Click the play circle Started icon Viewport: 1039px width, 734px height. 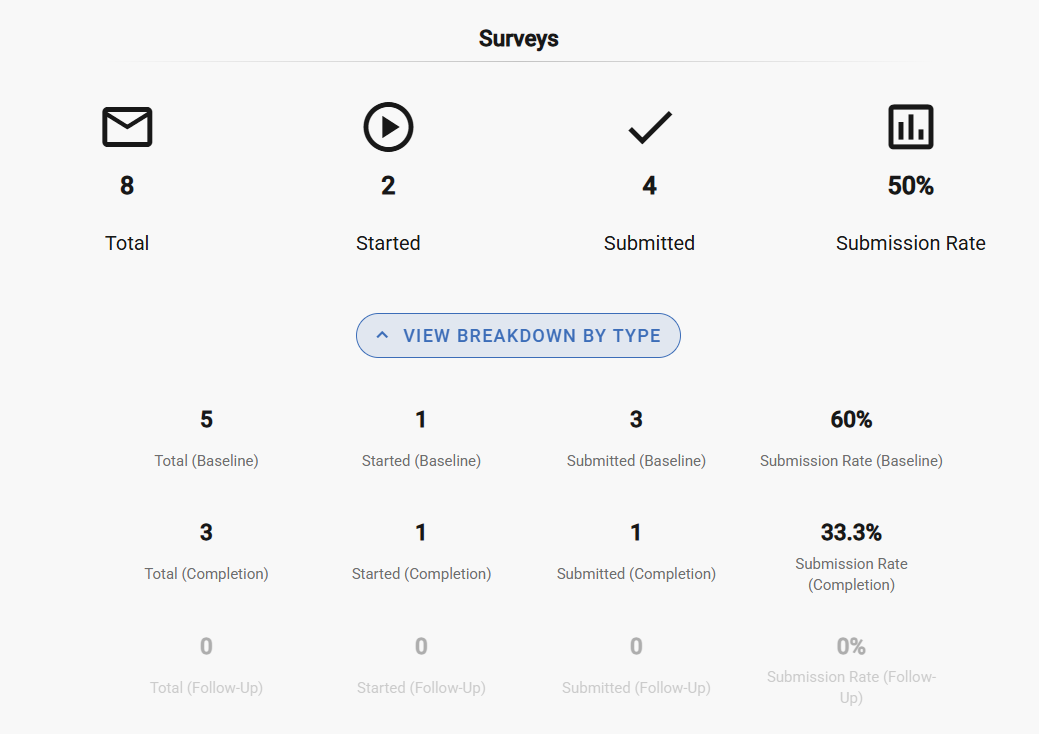click(388, 127)
